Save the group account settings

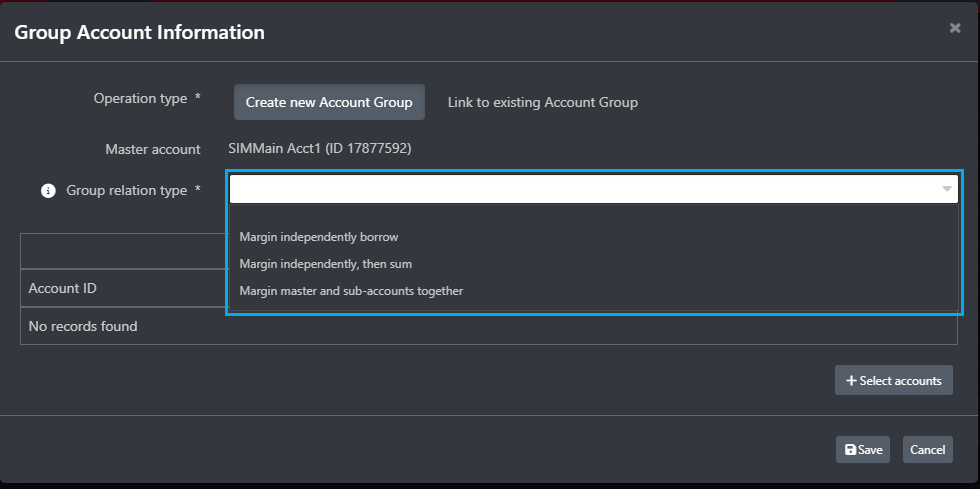tap(862, 450)
